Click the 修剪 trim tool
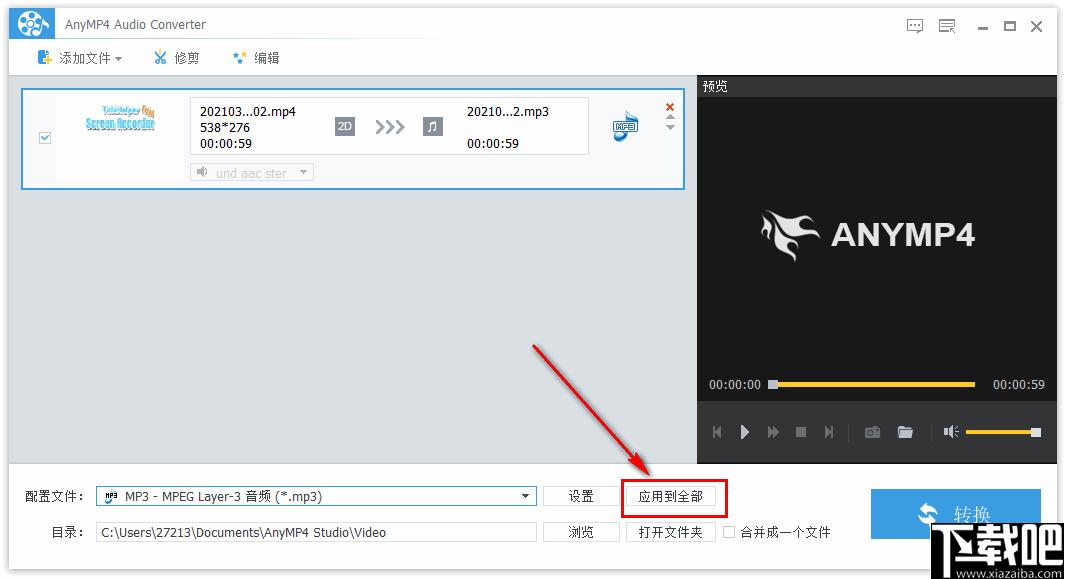Viewport: 1066px width, 579px height. pyautogui.click(x=176, y=58)
